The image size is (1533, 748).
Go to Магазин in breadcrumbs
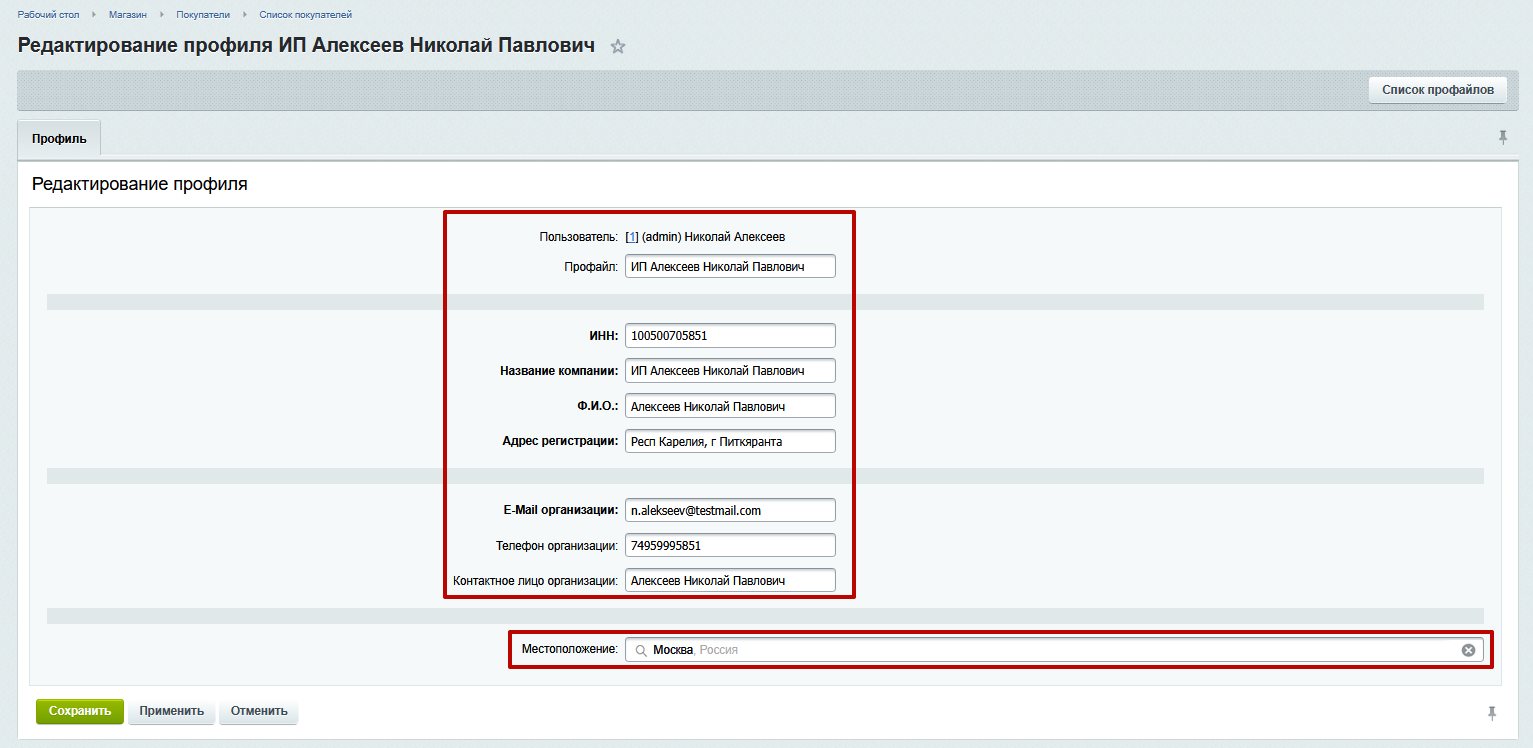(x=128, y=15)
